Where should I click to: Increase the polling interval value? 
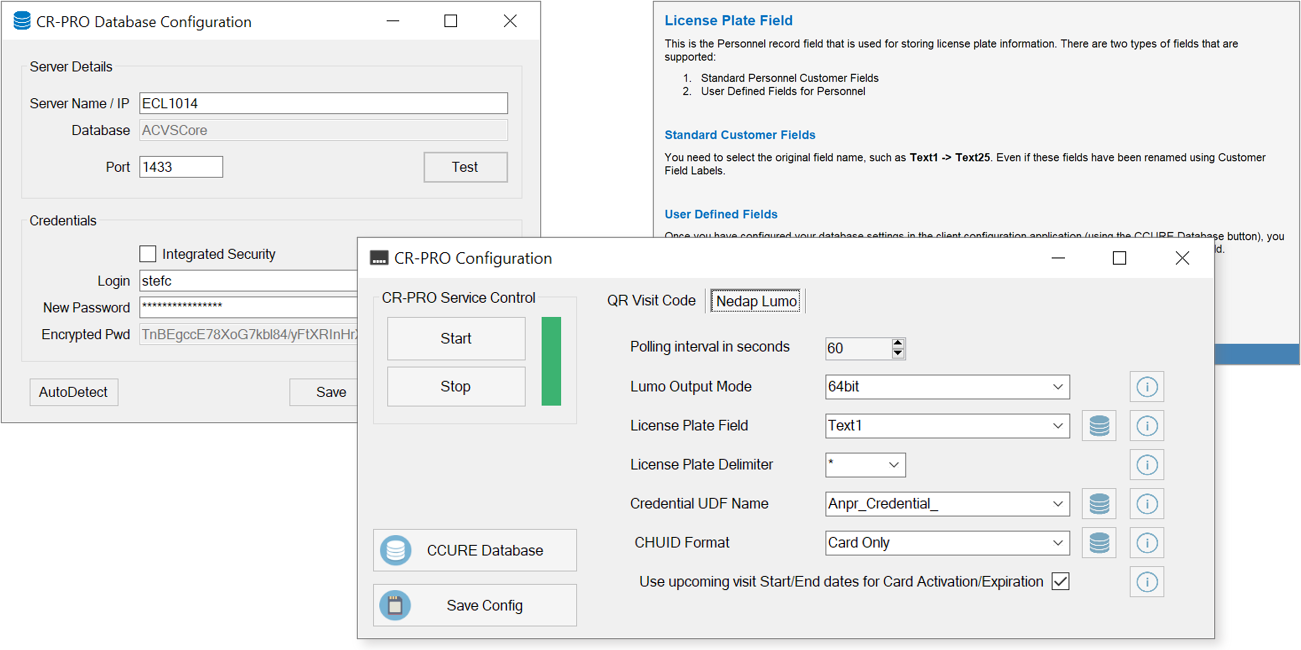click(x=898, y=343)
